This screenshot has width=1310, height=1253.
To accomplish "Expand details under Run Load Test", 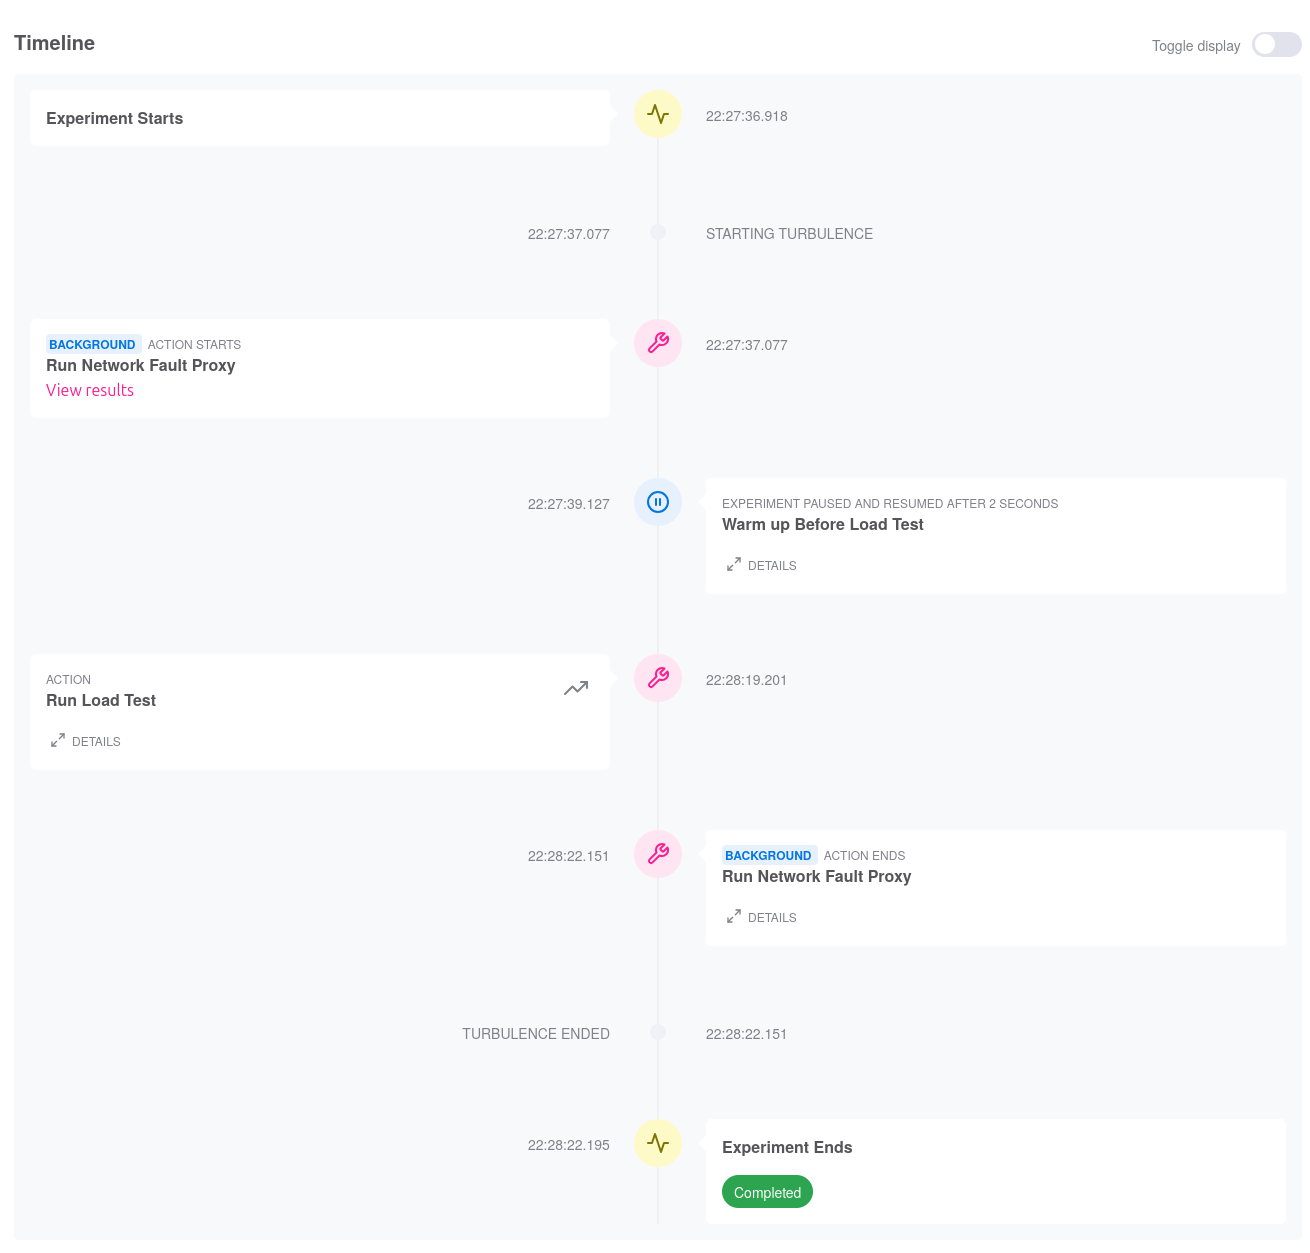I will pyautogui.click(x=86, y=741).
